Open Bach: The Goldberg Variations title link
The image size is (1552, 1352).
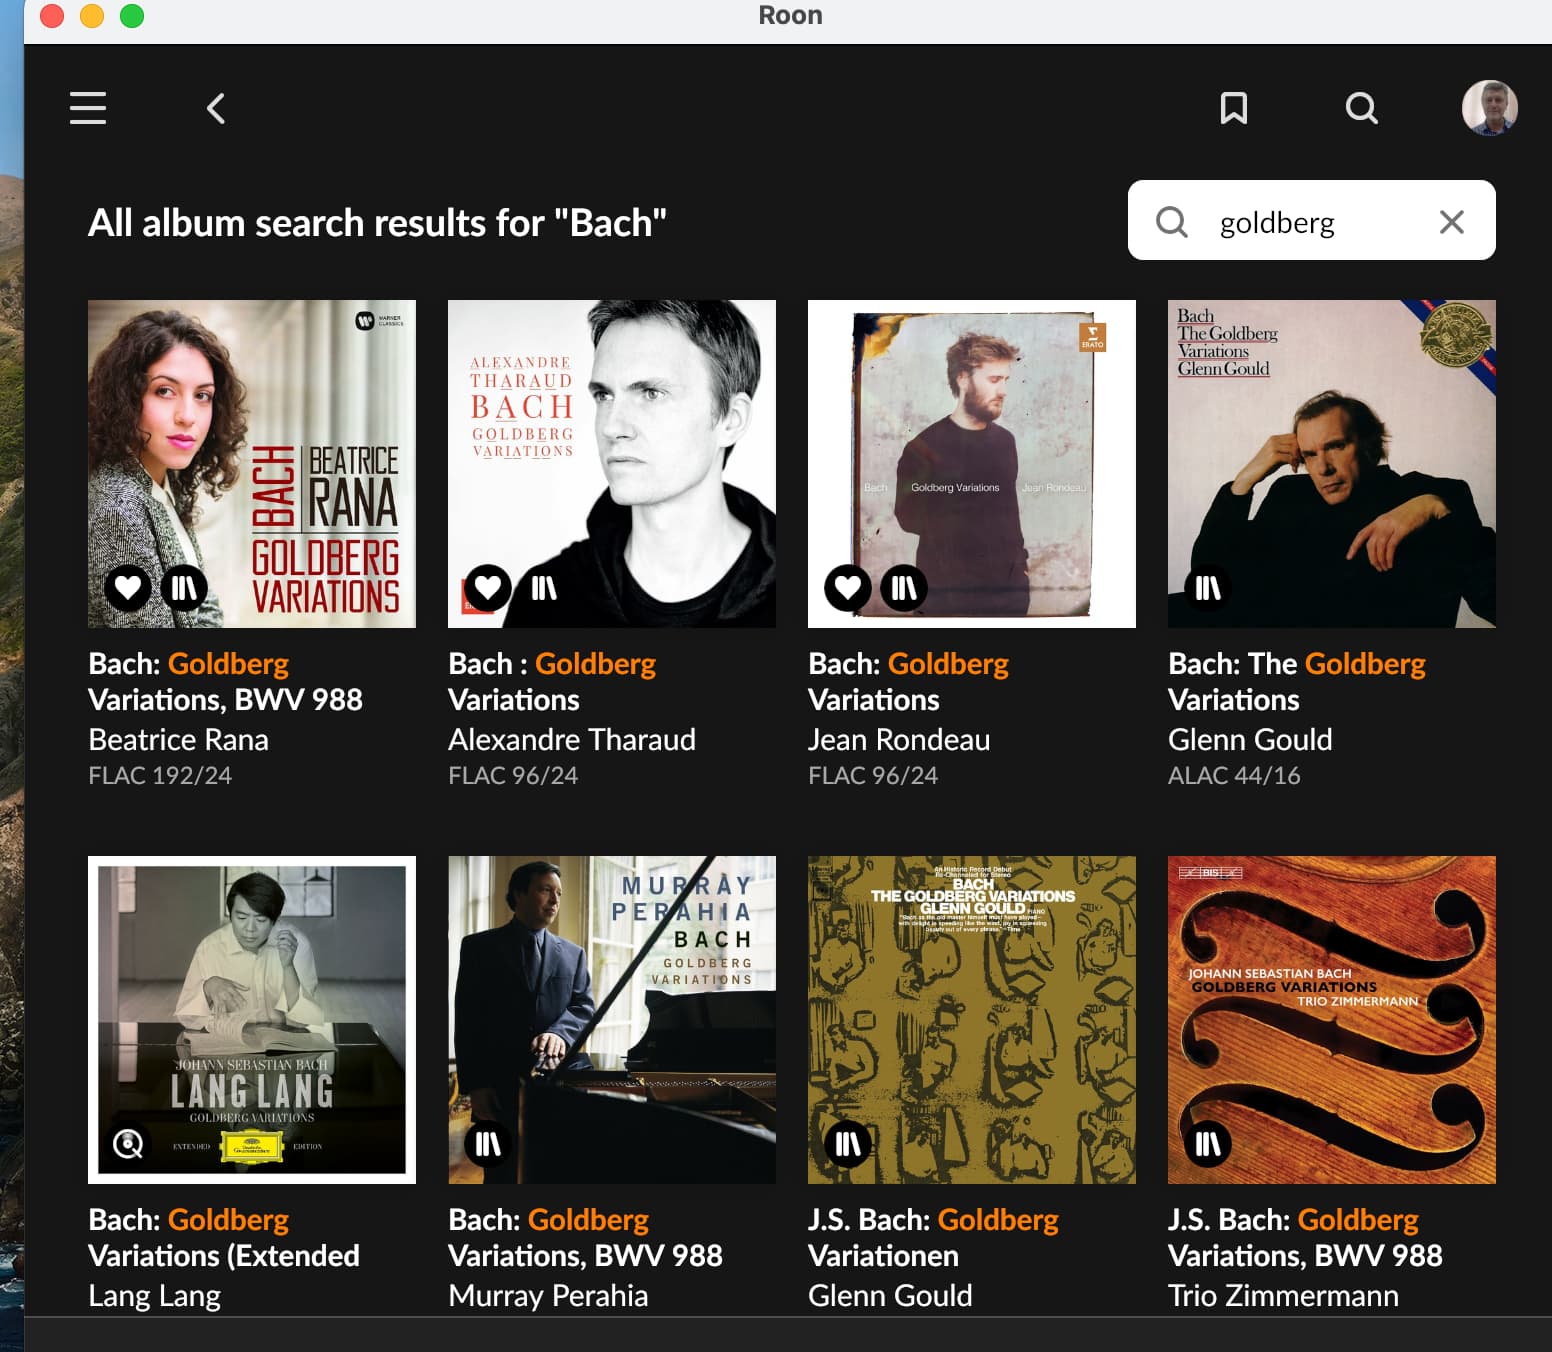[1296, 681]
